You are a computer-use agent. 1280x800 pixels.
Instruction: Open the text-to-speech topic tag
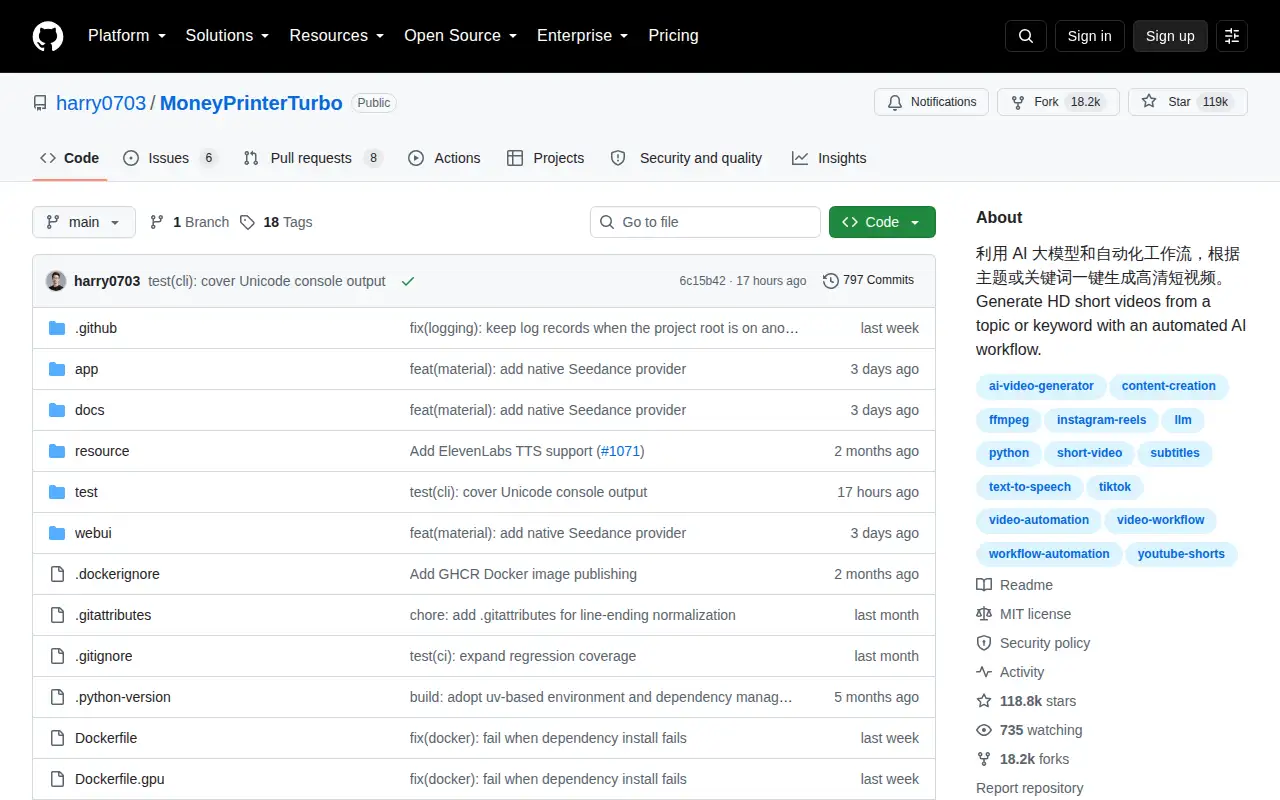pyautogui.click(x=1030, y=487)
